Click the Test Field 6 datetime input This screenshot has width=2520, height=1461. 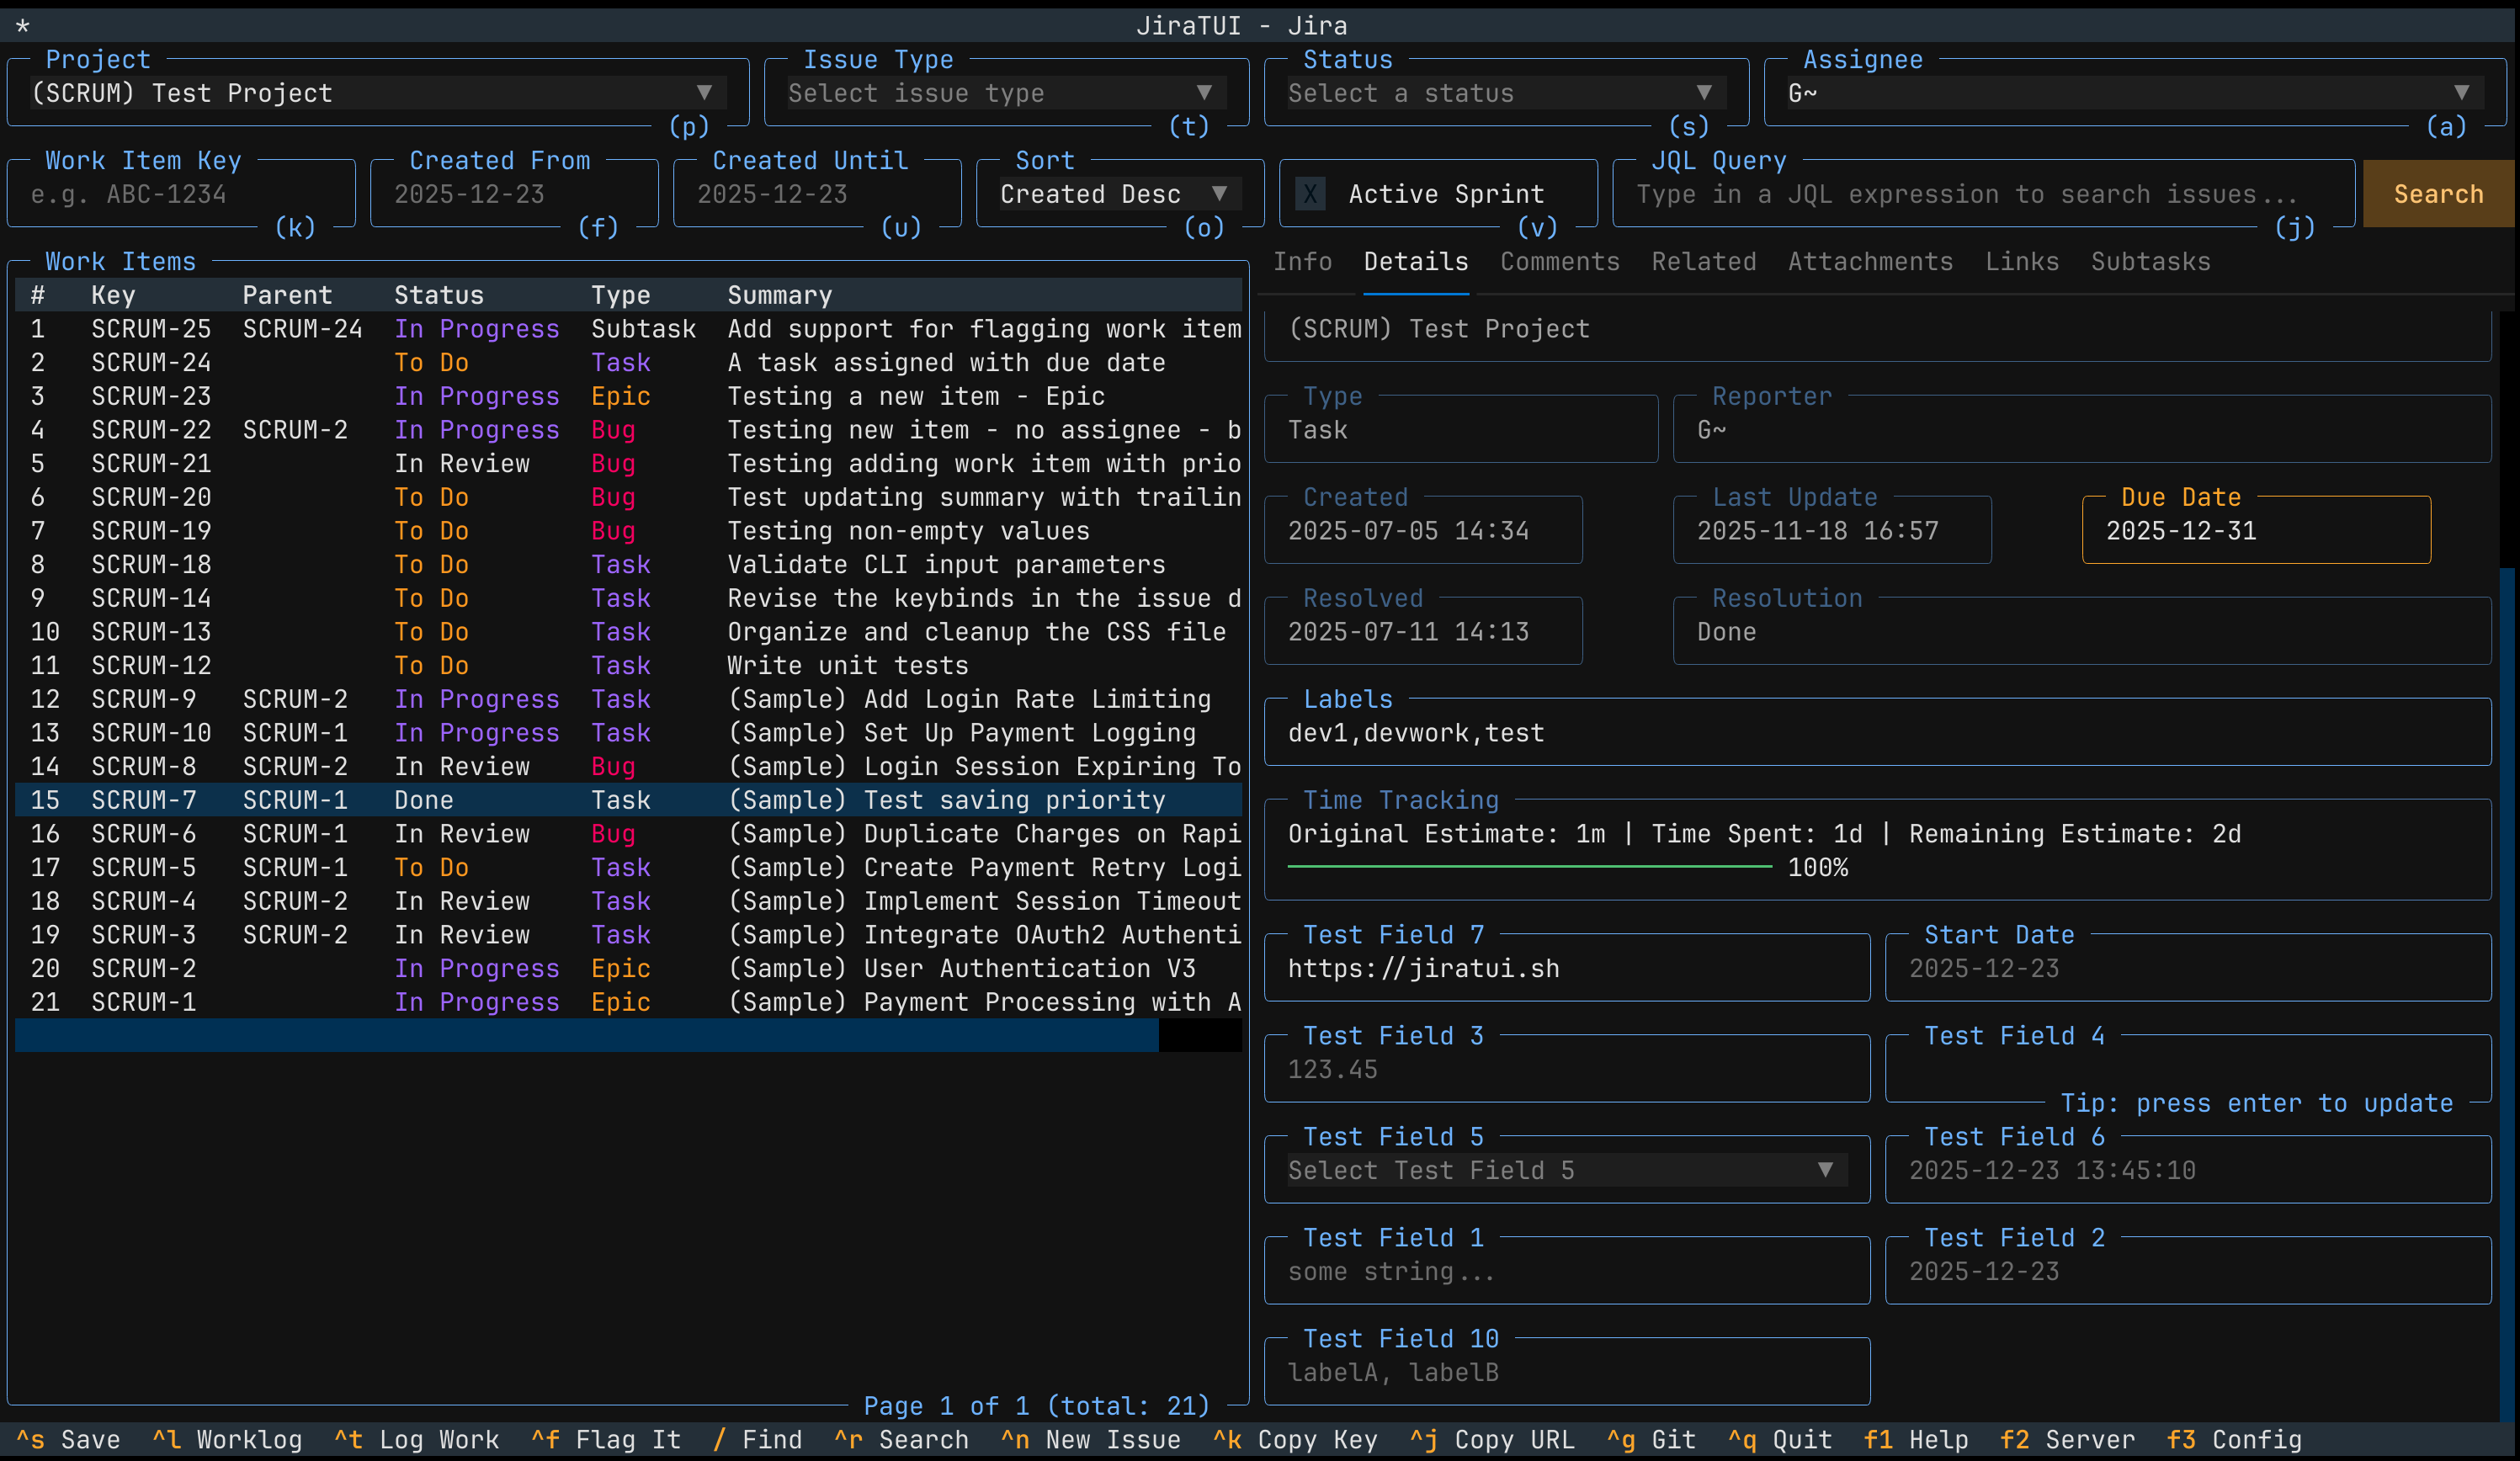2188,1170
